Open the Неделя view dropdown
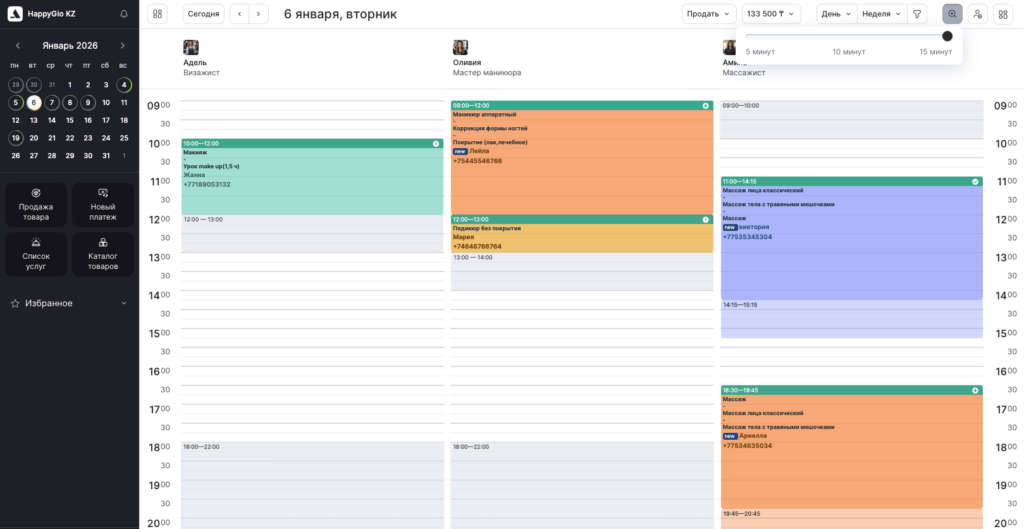This screenshot has height=529, width=1024. (x=881, y=14)
